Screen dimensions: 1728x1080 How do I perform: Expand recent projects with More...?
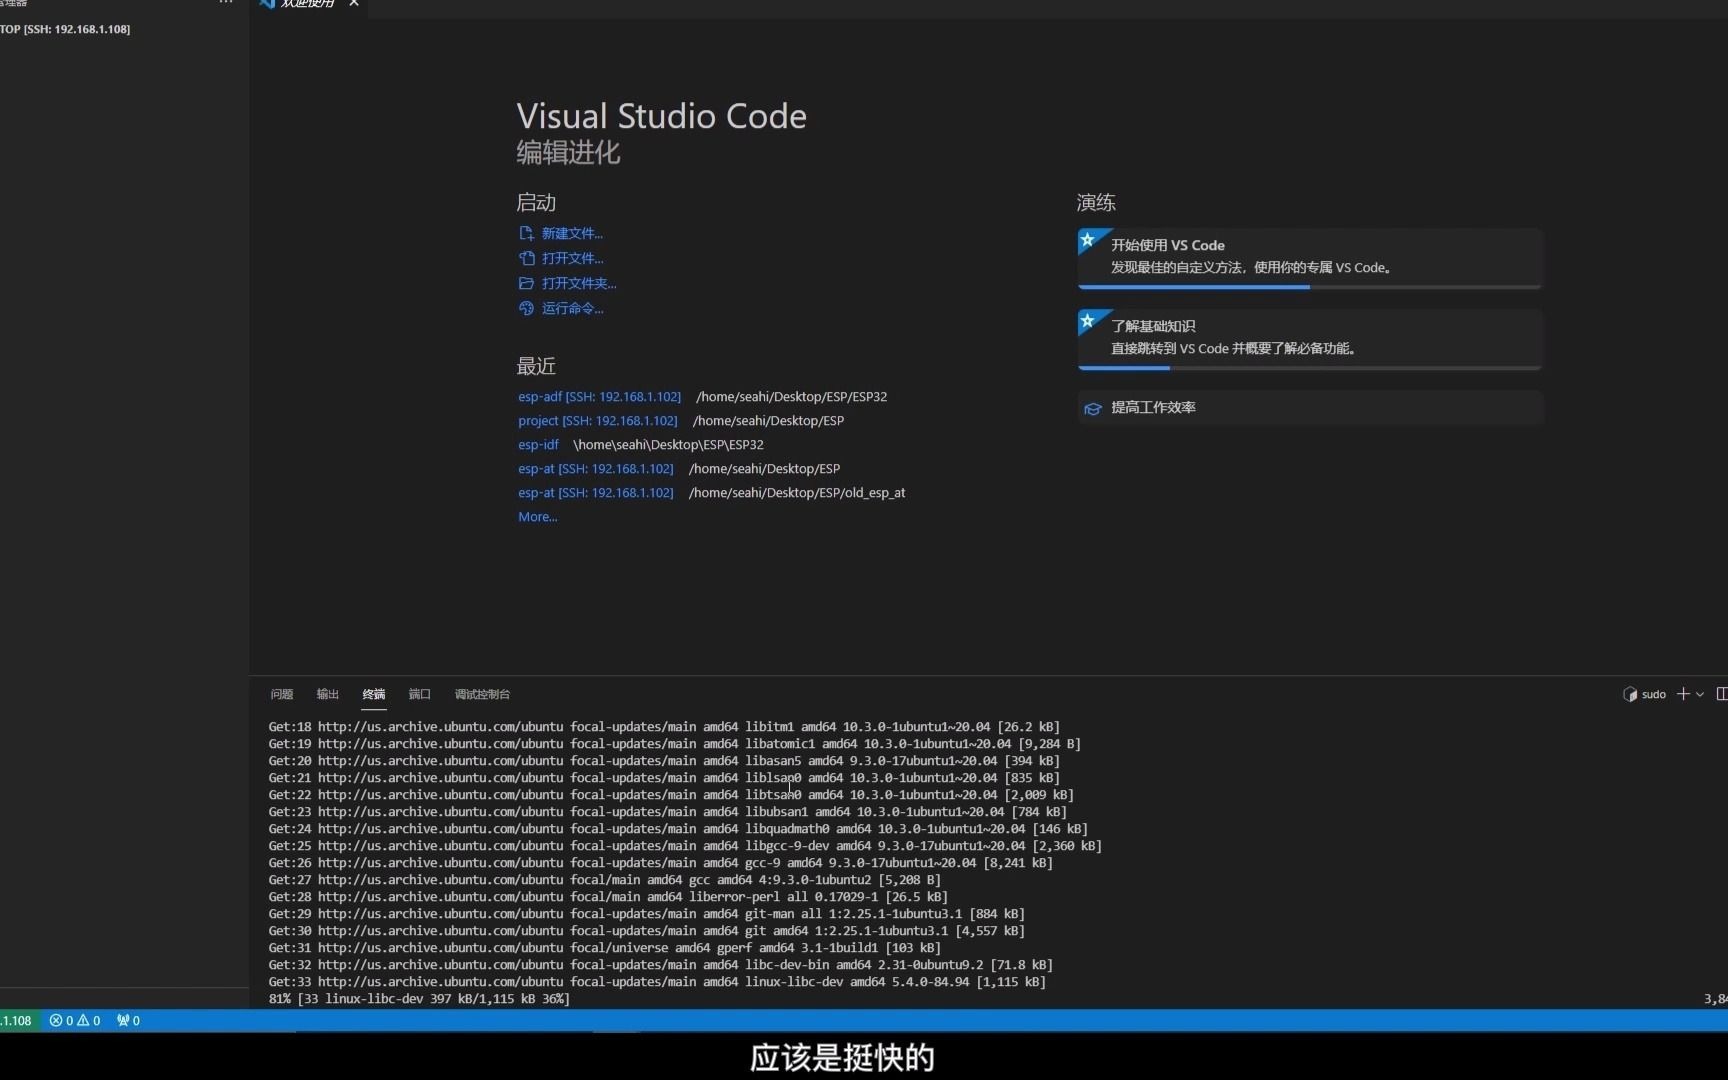537,516
